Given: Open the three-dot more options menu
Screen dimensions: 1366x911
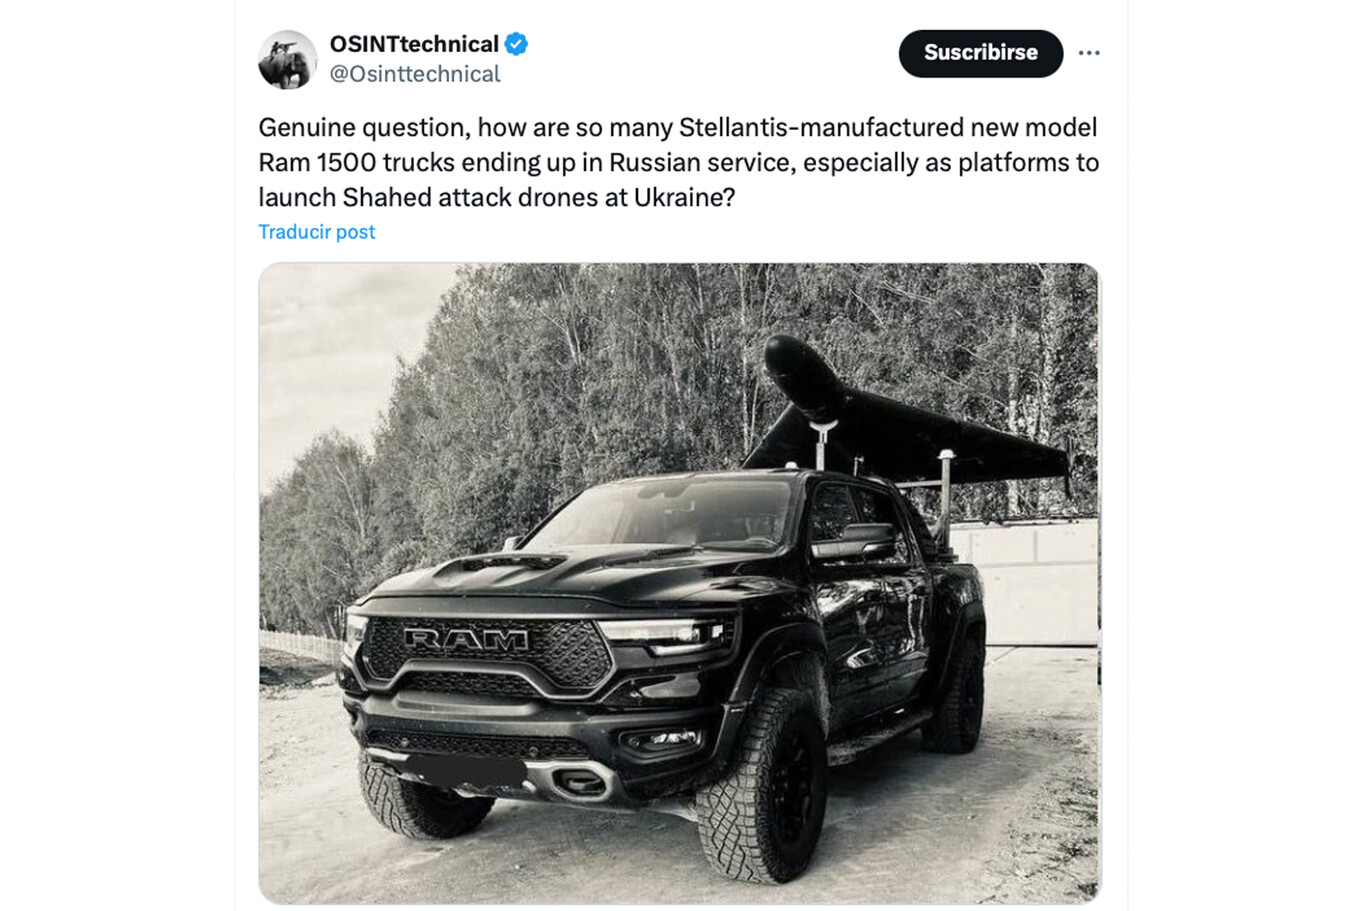Looking at the screenshot, I should [1089, 52].
